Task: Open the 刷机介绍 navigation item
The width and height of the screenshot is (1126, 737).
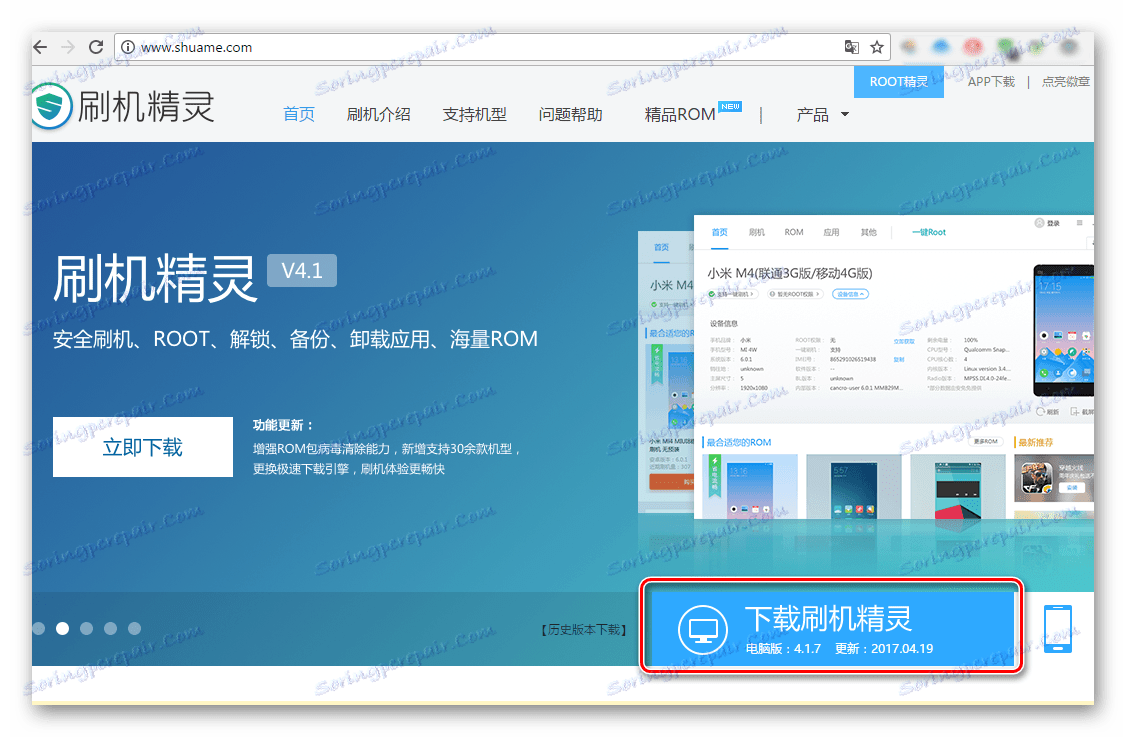Action: pos(378,114)
